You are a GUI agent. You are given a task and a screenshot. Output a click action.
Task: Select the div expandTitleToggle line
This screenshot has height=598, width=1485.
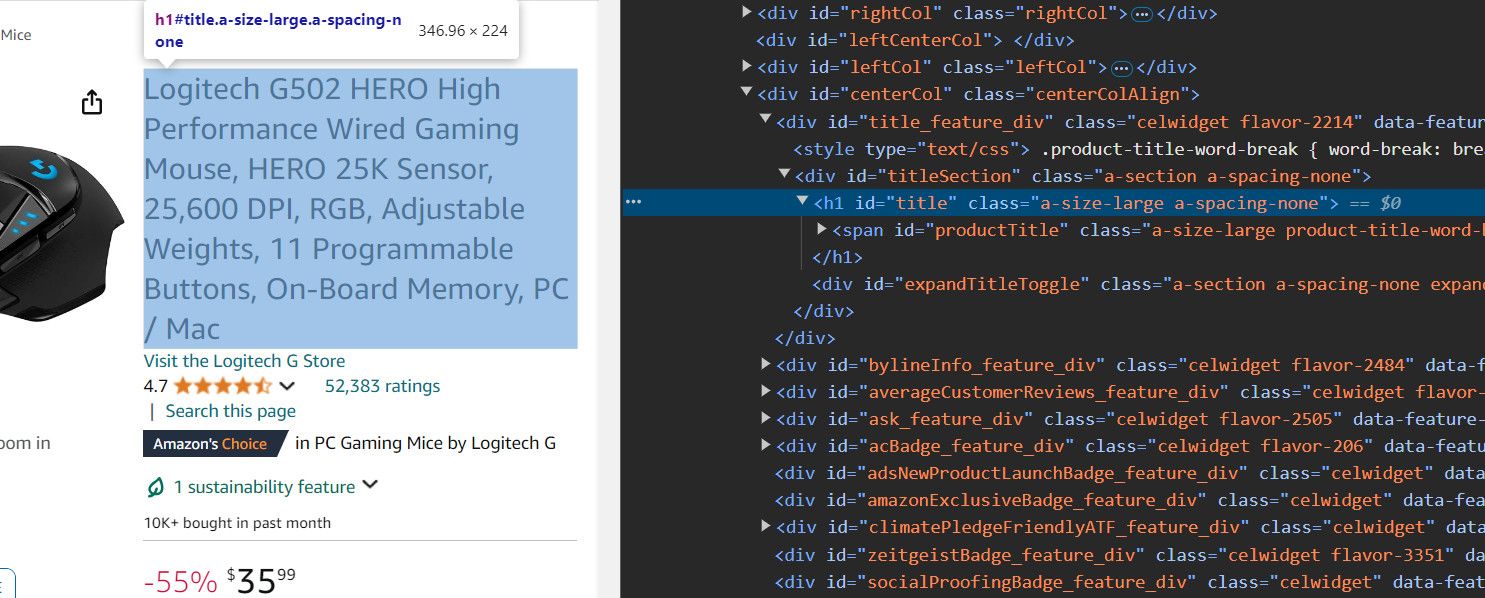click(x=1148, y=284)
